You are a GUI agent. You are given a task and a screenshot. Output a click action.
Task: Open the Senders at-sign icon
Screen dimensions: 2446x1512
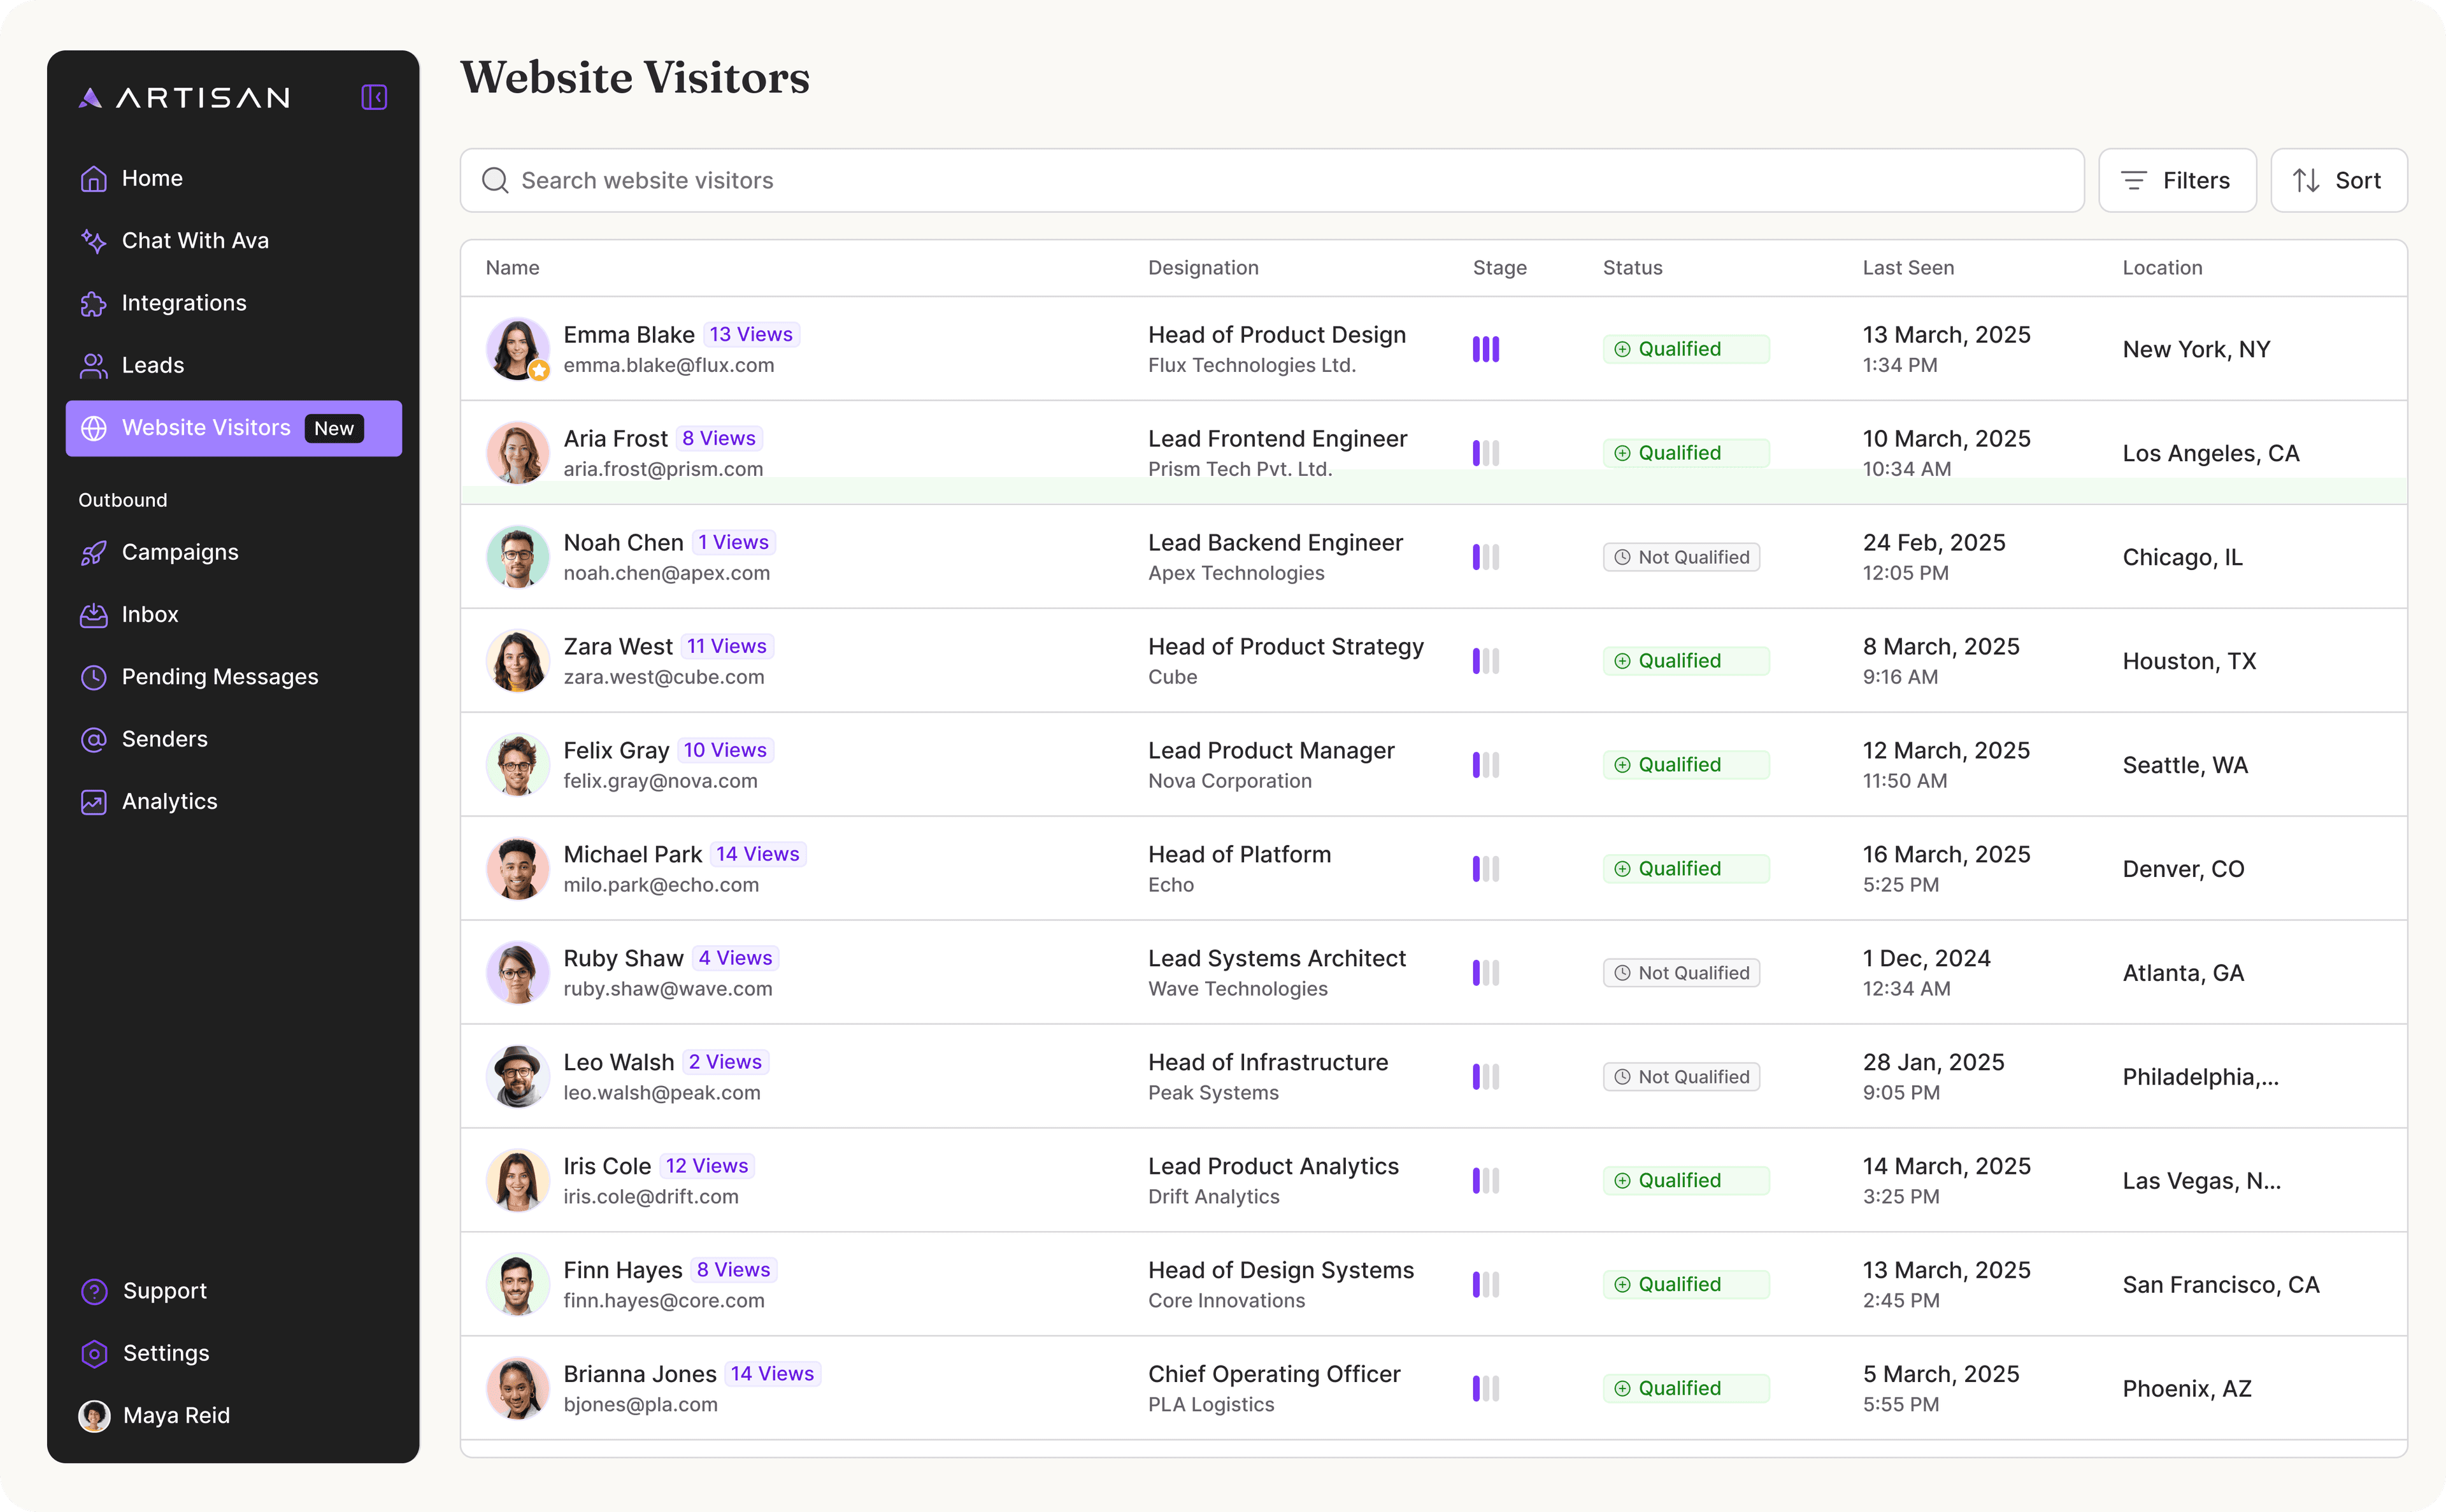point(93,740)
